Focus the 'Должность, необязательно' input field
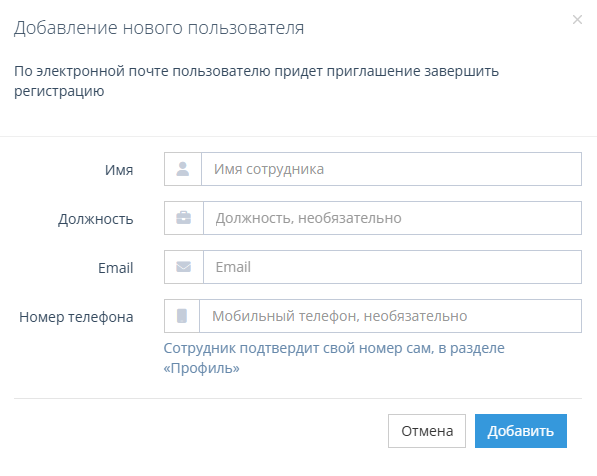This screenshot has width=597, height=476. point(392,218)
